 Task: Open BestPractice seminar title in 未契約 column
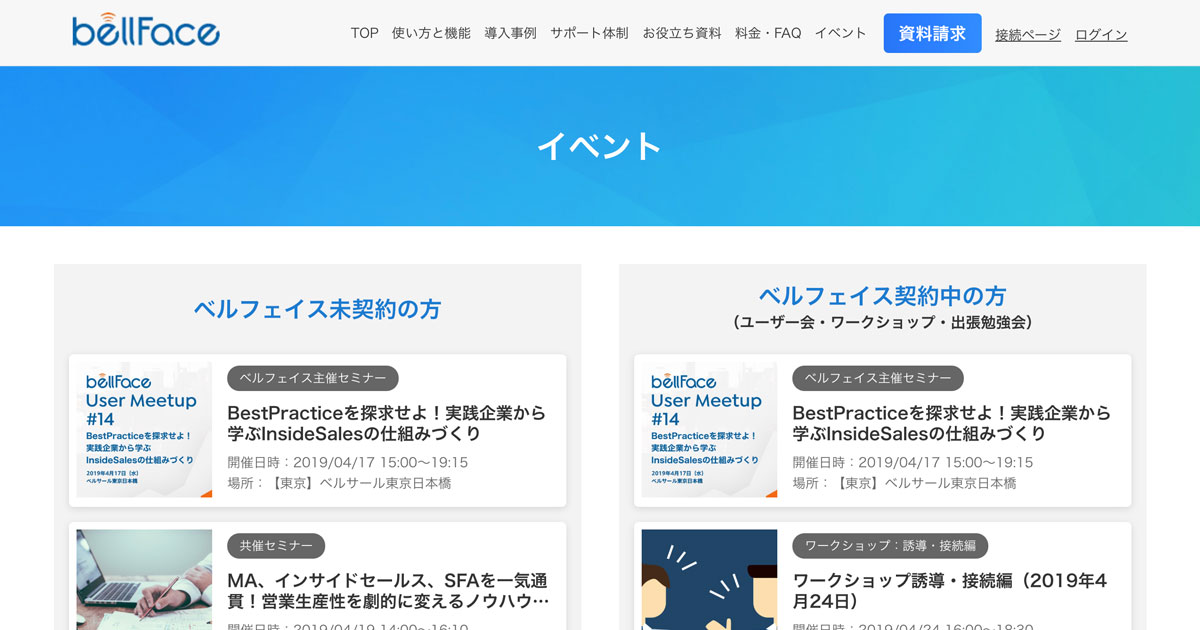pyautogui.click(x=387, y=423)
